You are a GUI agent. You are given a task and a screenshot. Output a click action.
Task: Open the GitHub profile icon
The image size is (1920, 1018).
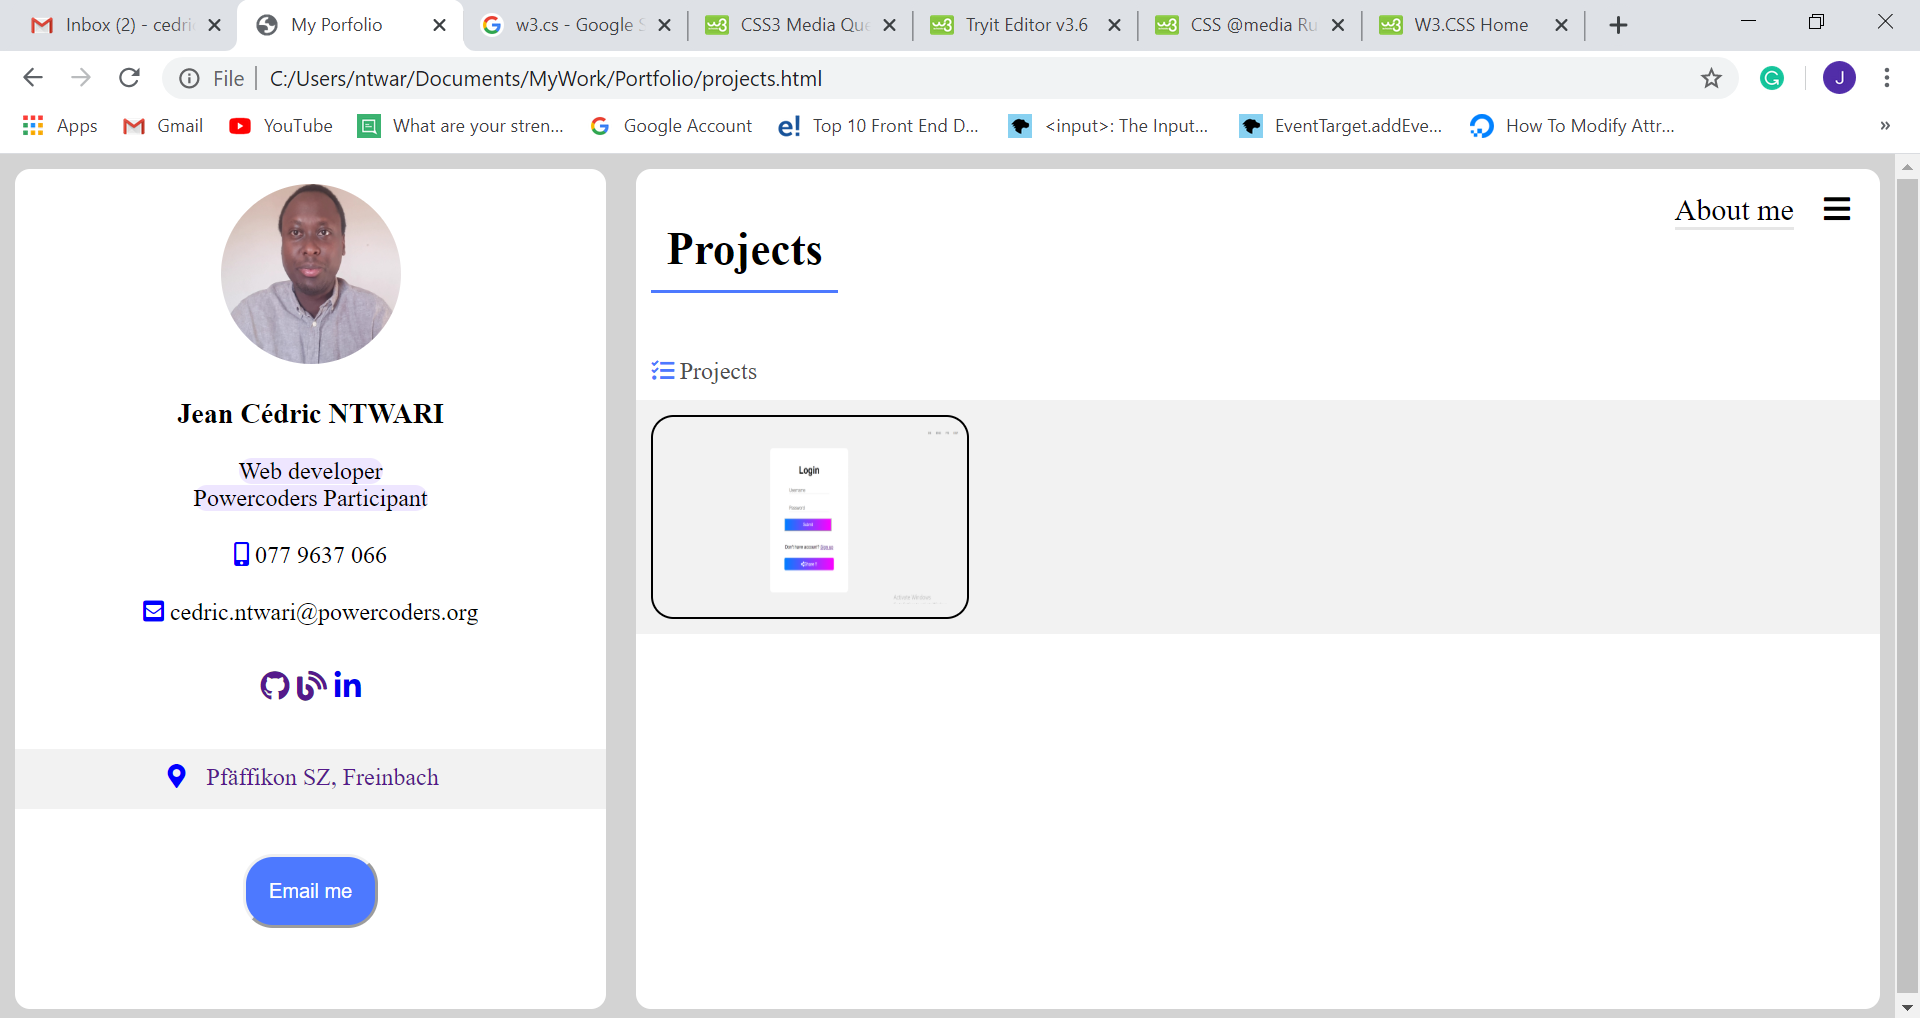tap(275, 686)
